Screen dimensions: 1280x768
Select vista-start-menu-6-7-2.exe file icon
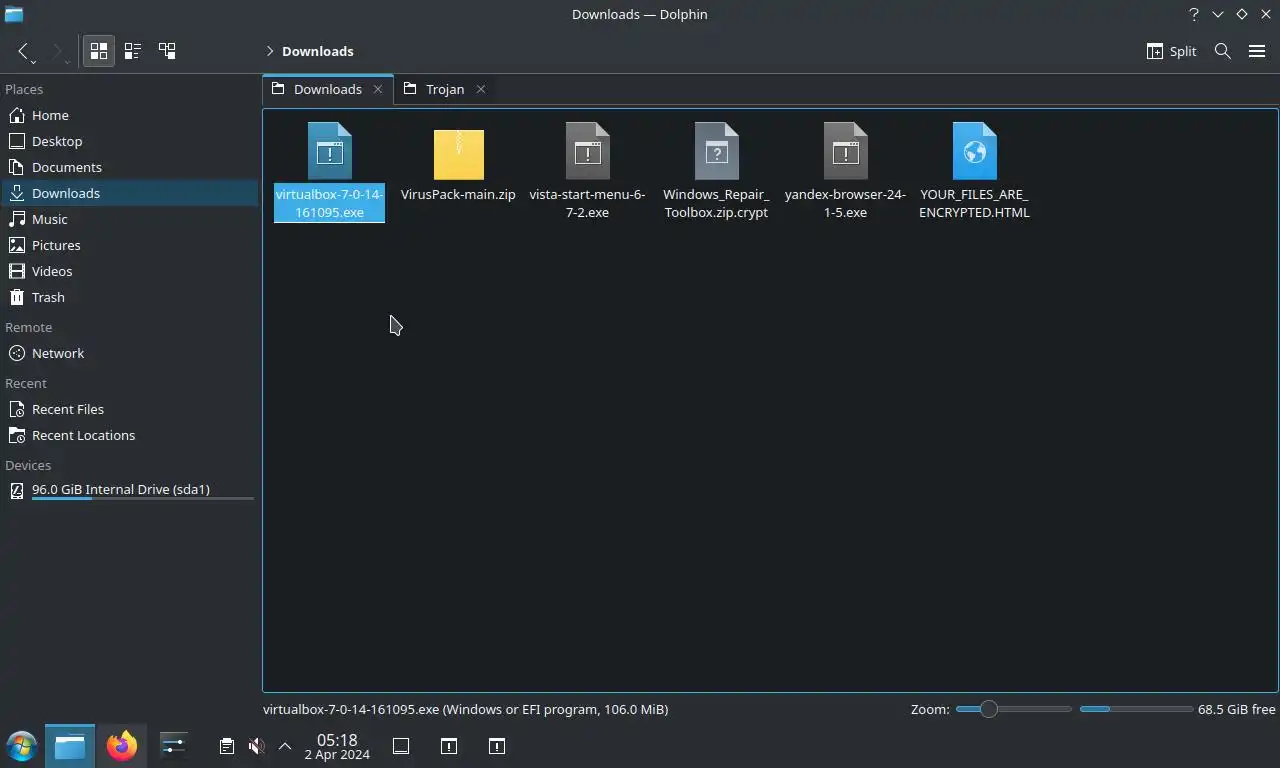[588, 151]
